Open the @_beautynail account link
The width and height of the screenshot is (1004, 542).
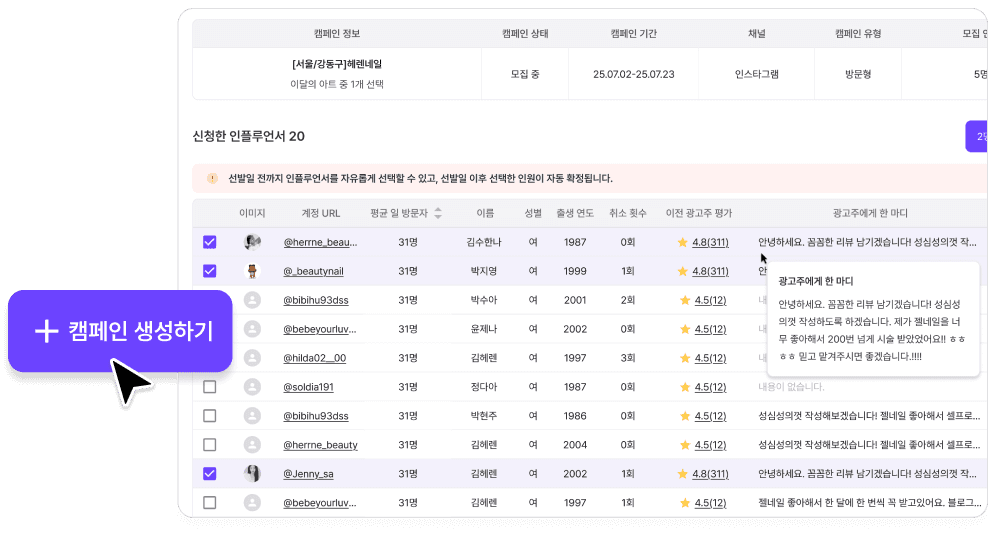coord(314,271)
